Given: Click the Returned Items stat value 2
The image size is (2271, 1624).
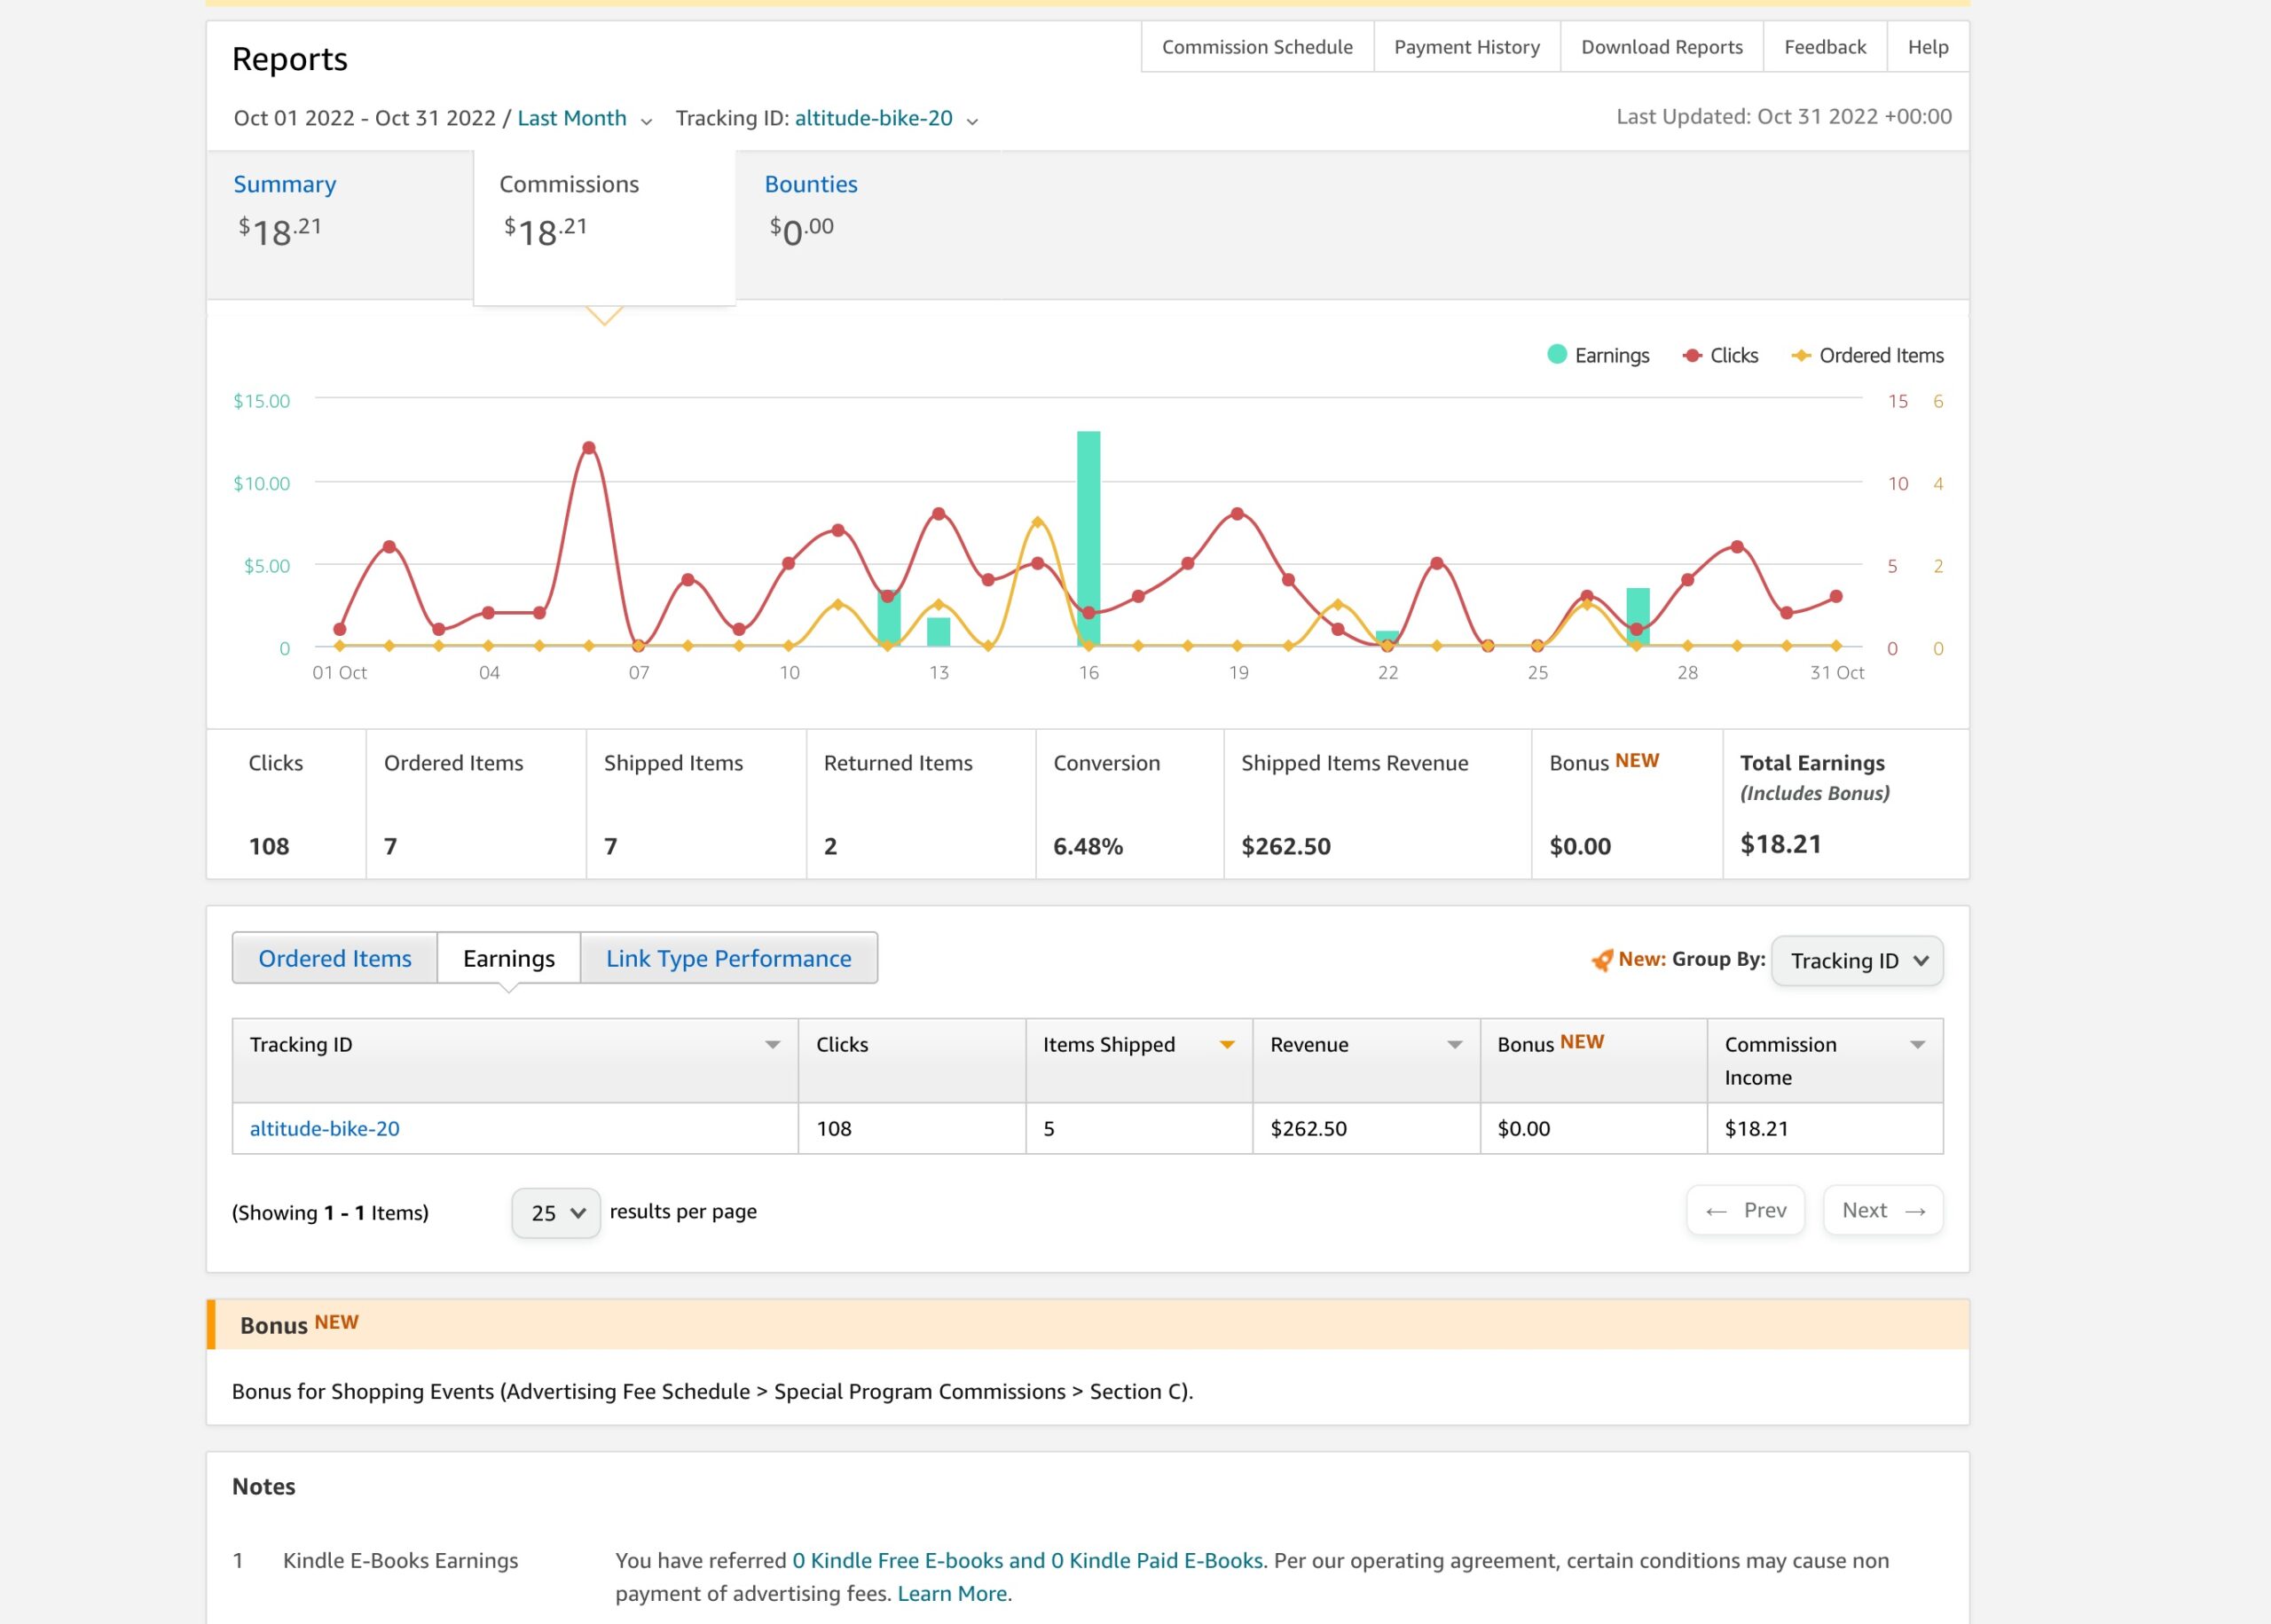Looking at the screenshot, I should (x=830, y=846).
